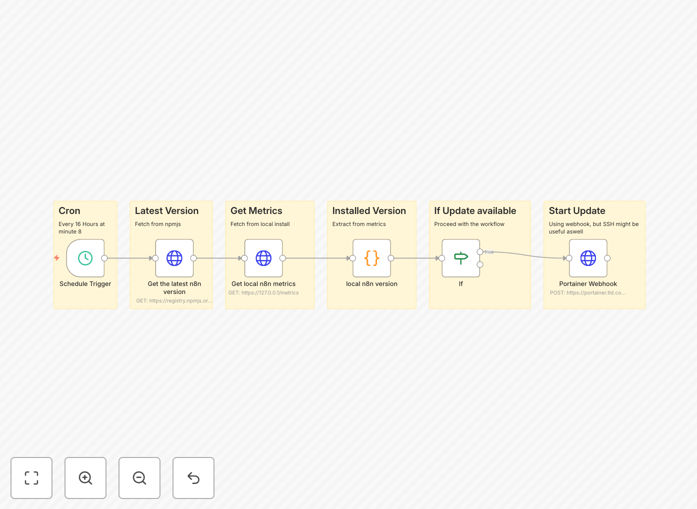This screenshot has height=509, width=697.
Task: Click the 'Schedule Trigger' node label
Action: tap(85, 284)
